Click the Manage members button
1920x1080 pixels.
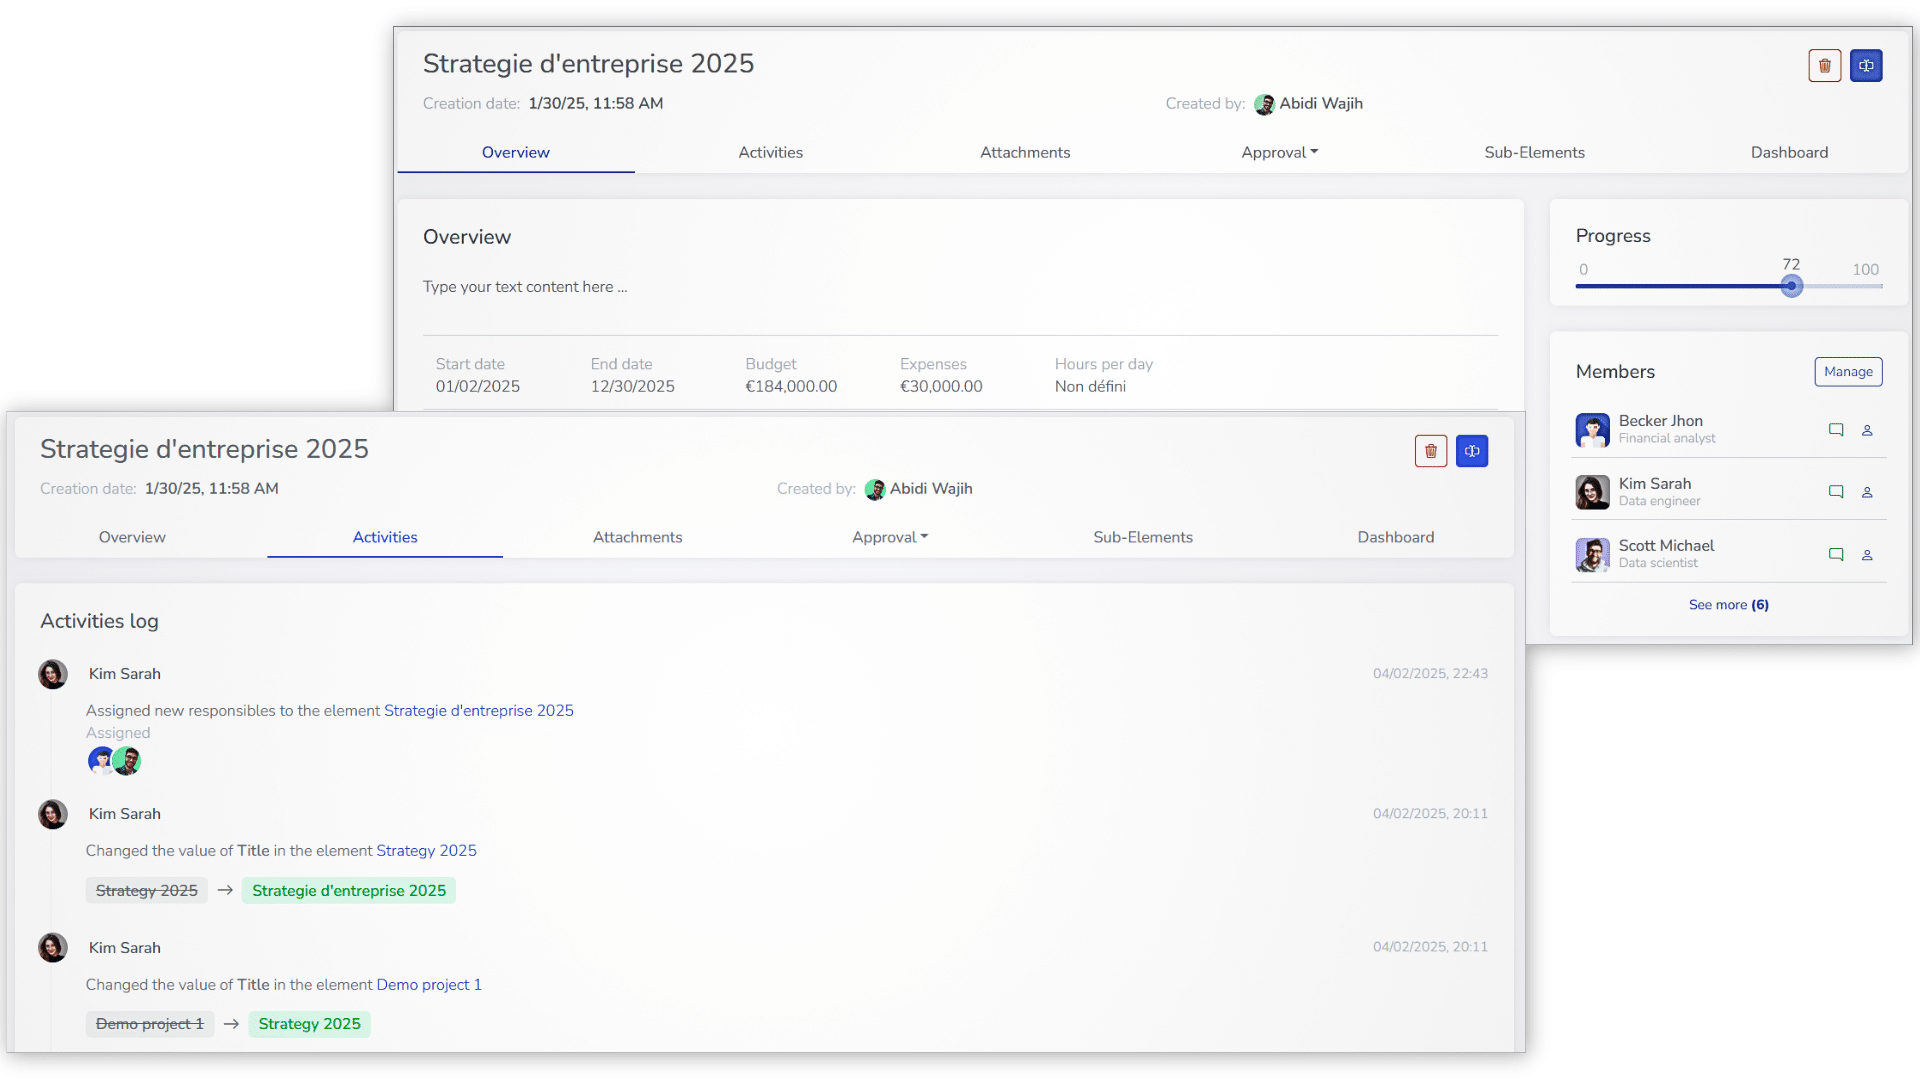click(1848, 372)
